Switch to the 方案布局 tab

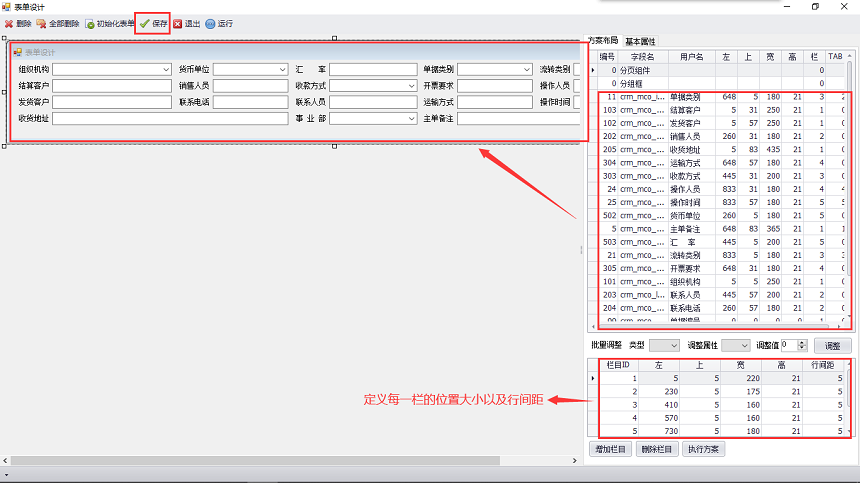point(603,41)
